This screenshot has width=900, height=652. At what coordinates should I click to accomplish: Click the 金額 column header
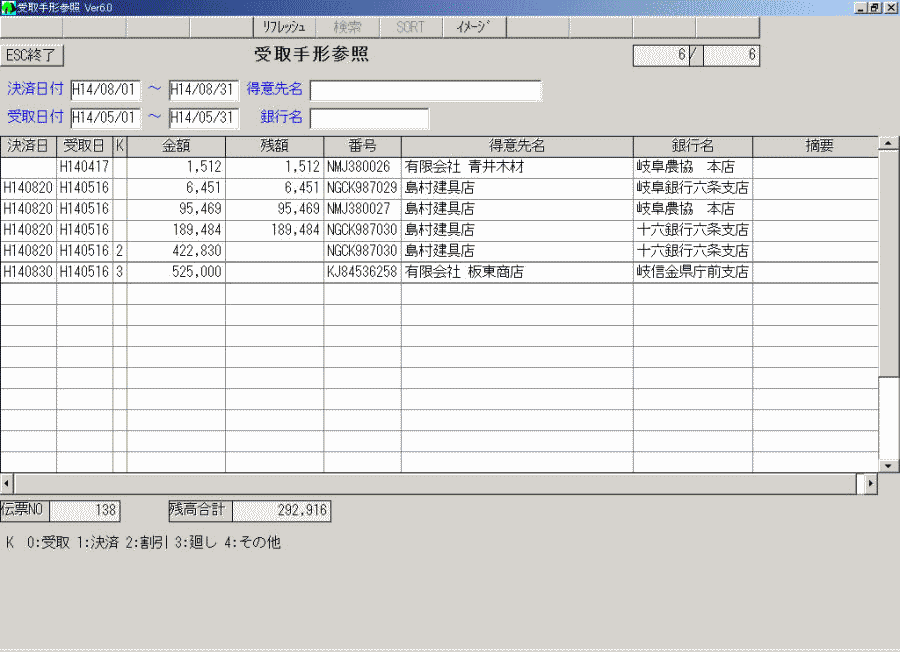pyautogui.click(x=176, y=146)
